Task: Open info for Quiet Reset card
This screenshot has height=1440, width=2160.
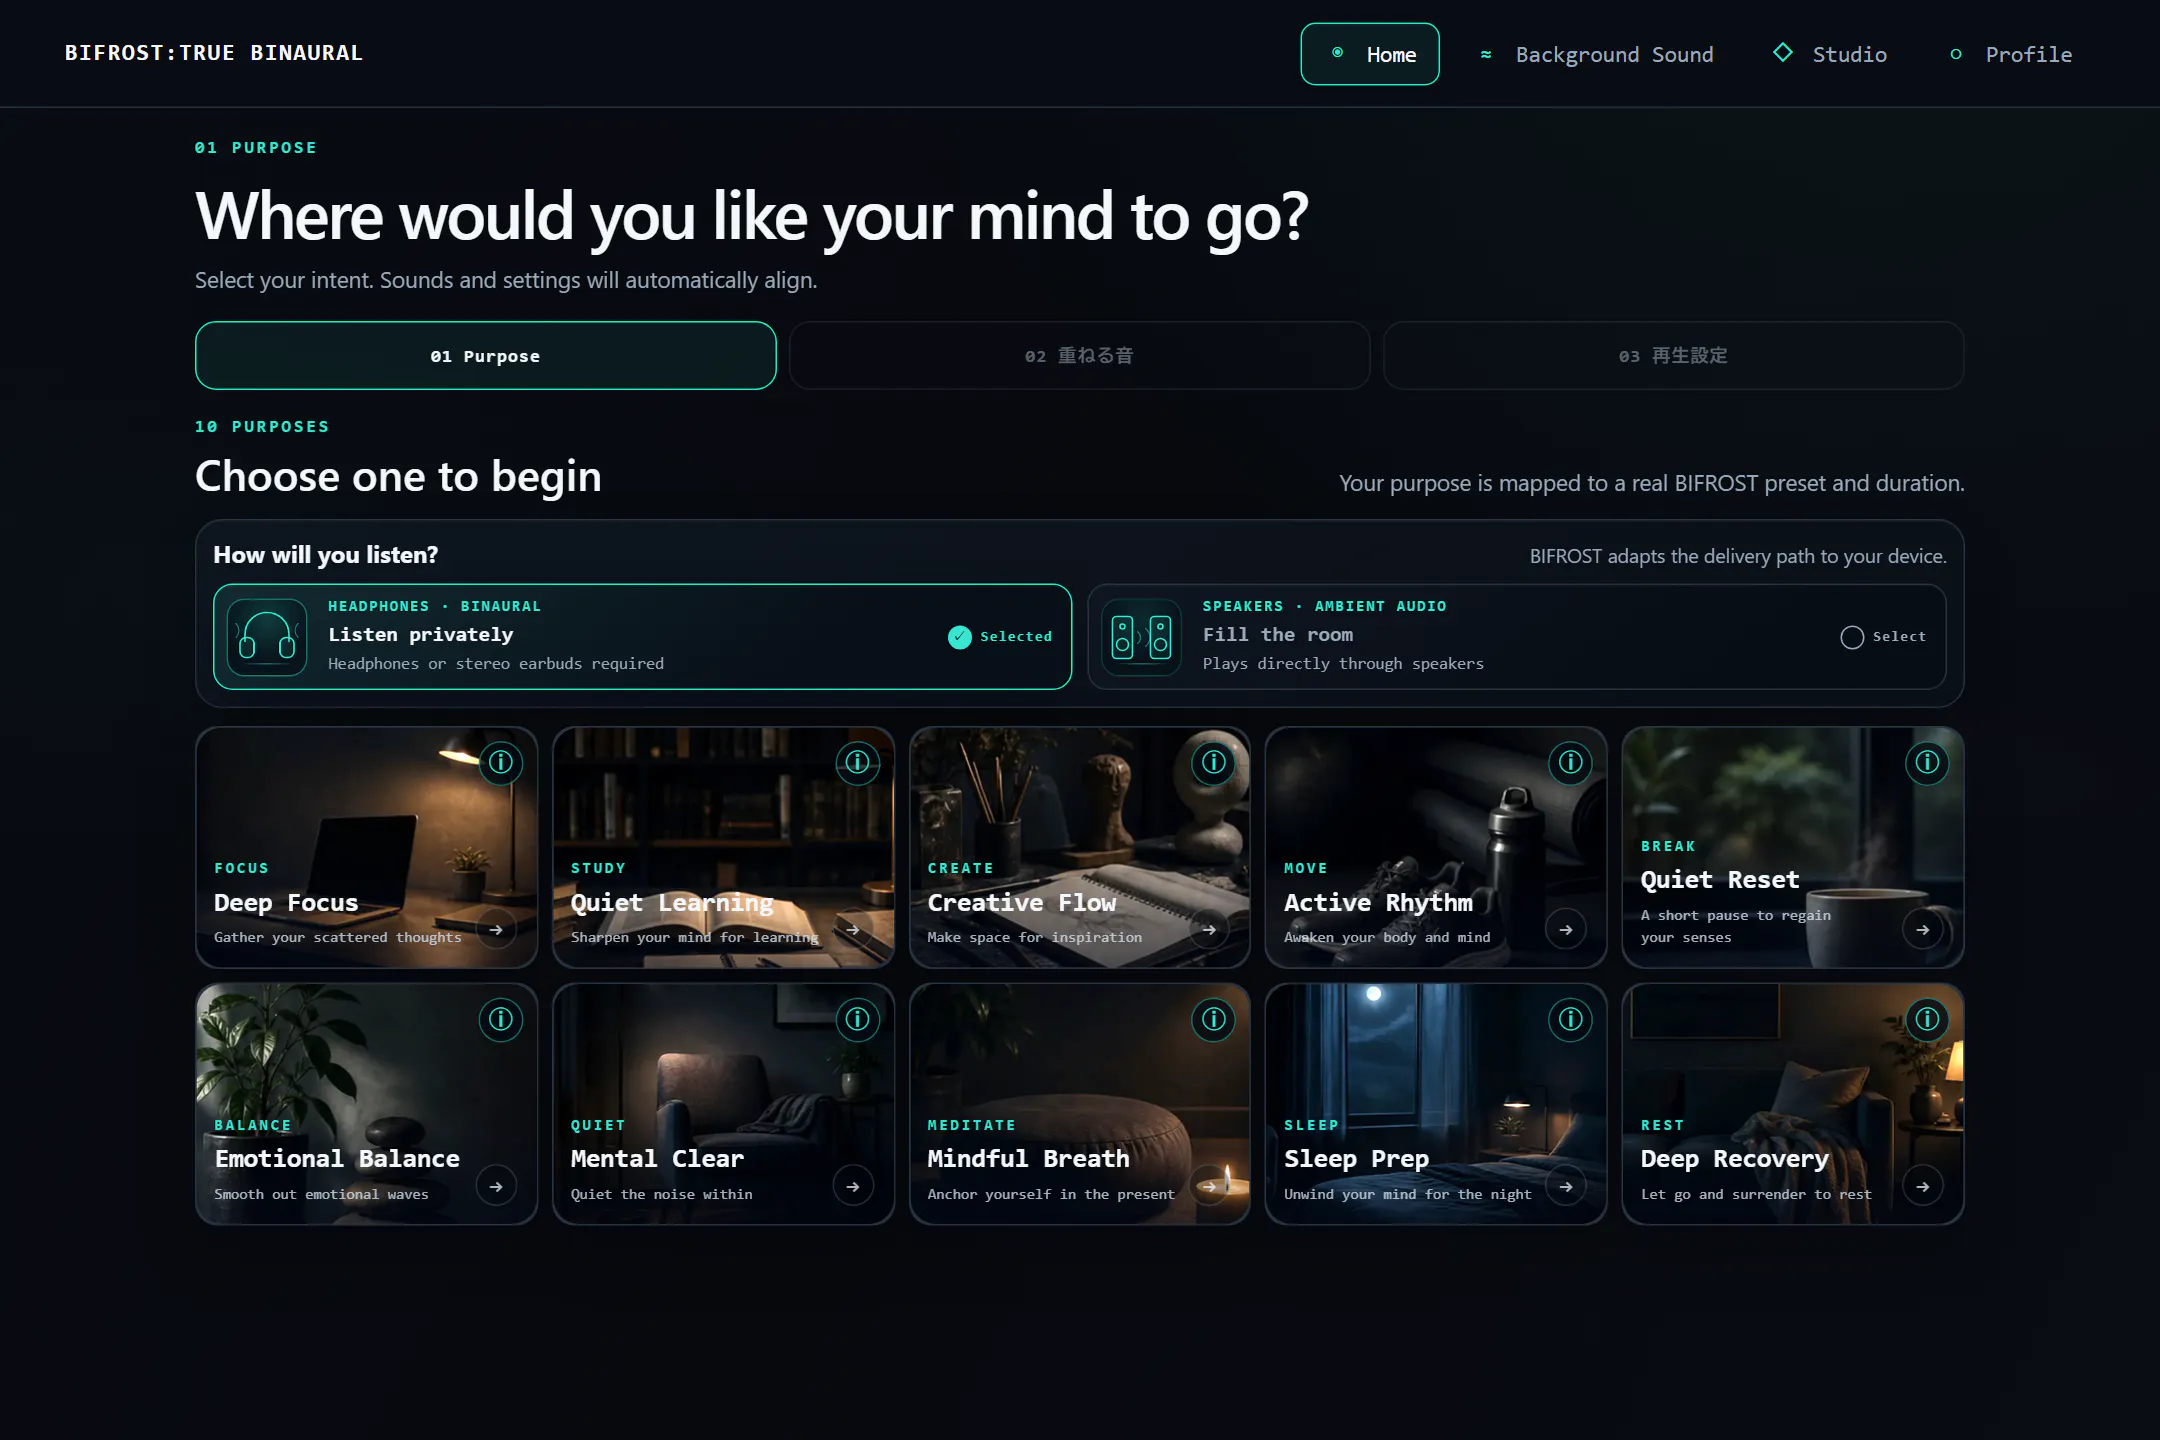Action: coord(1927,763)
